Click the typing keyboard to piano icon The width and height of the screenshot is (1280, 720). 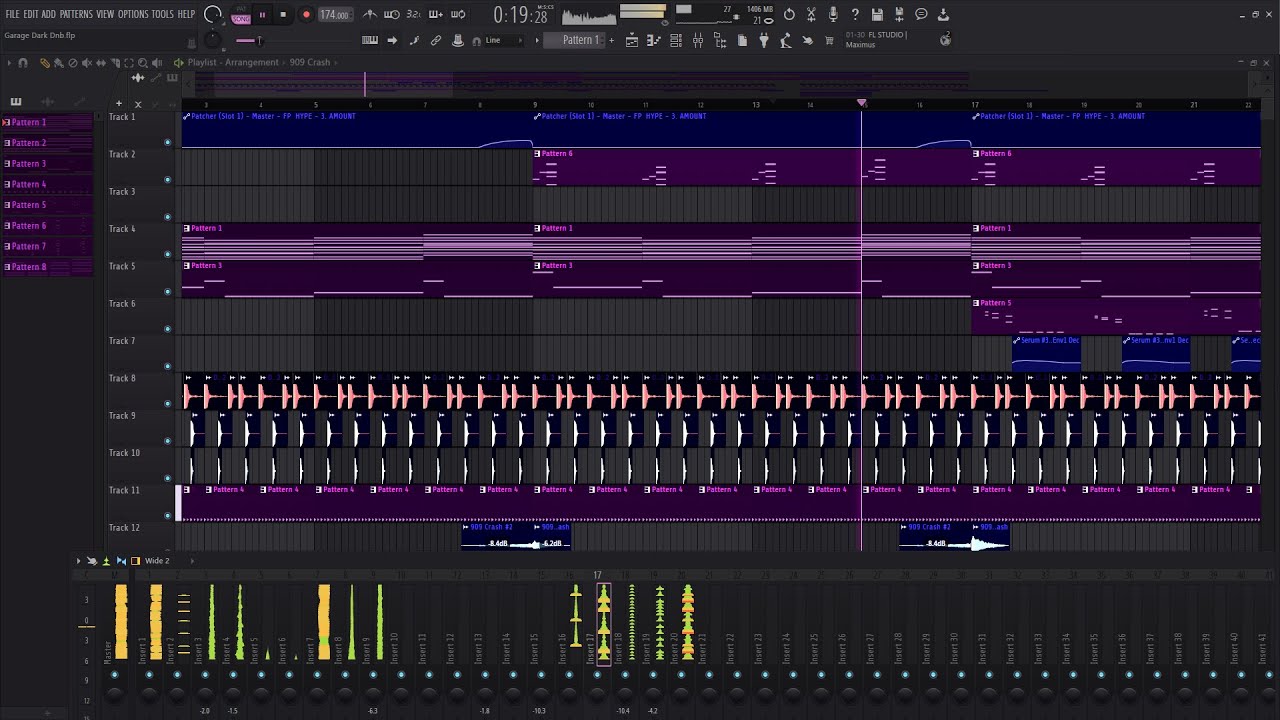(370, 40)
